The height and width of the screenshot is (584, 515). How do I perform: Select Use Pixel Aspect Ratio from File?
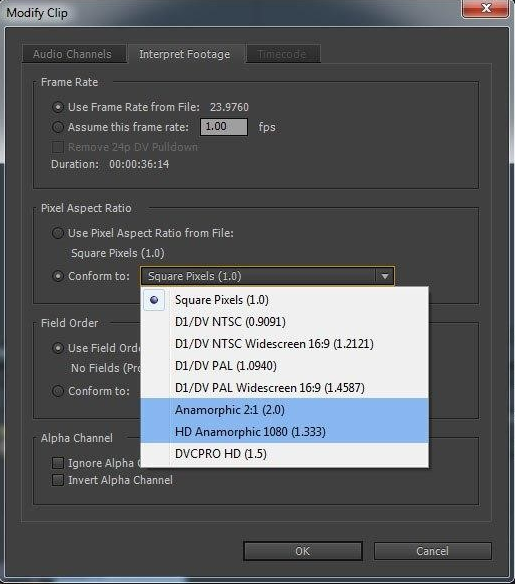point(58,233)
